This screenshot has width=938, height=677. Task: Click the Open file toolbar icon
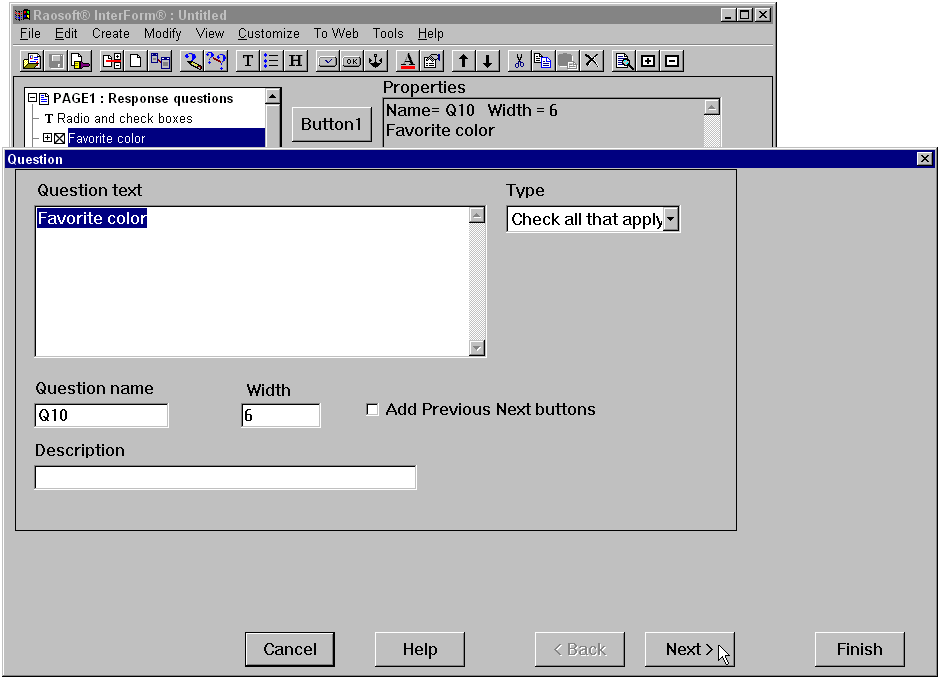pyautogui.click(x=32, y=61)
